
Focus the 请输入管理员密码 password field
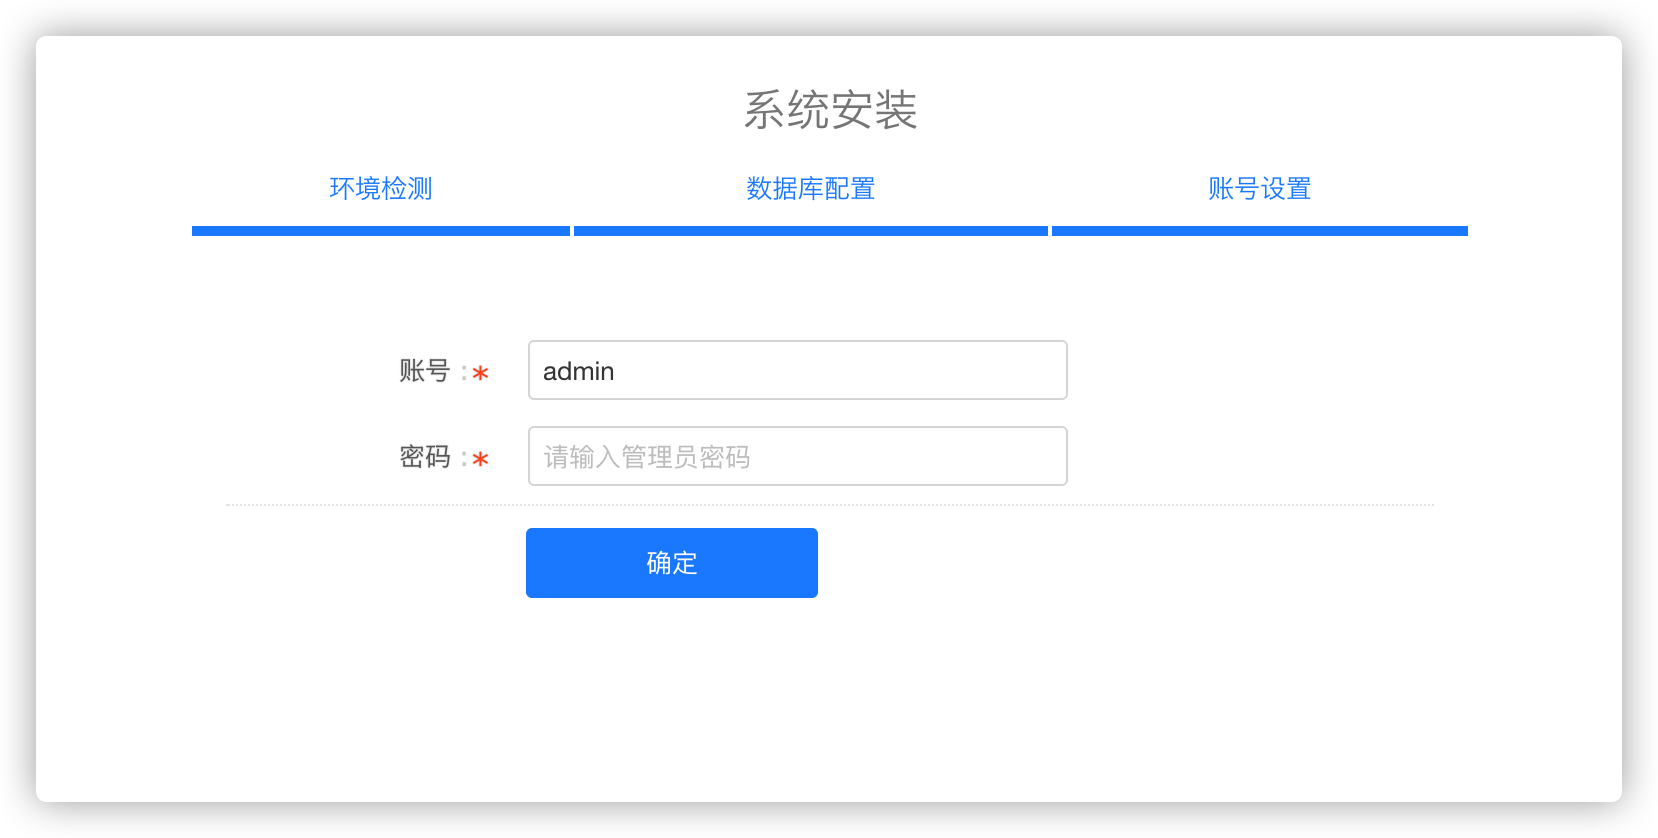click(798, 456)
